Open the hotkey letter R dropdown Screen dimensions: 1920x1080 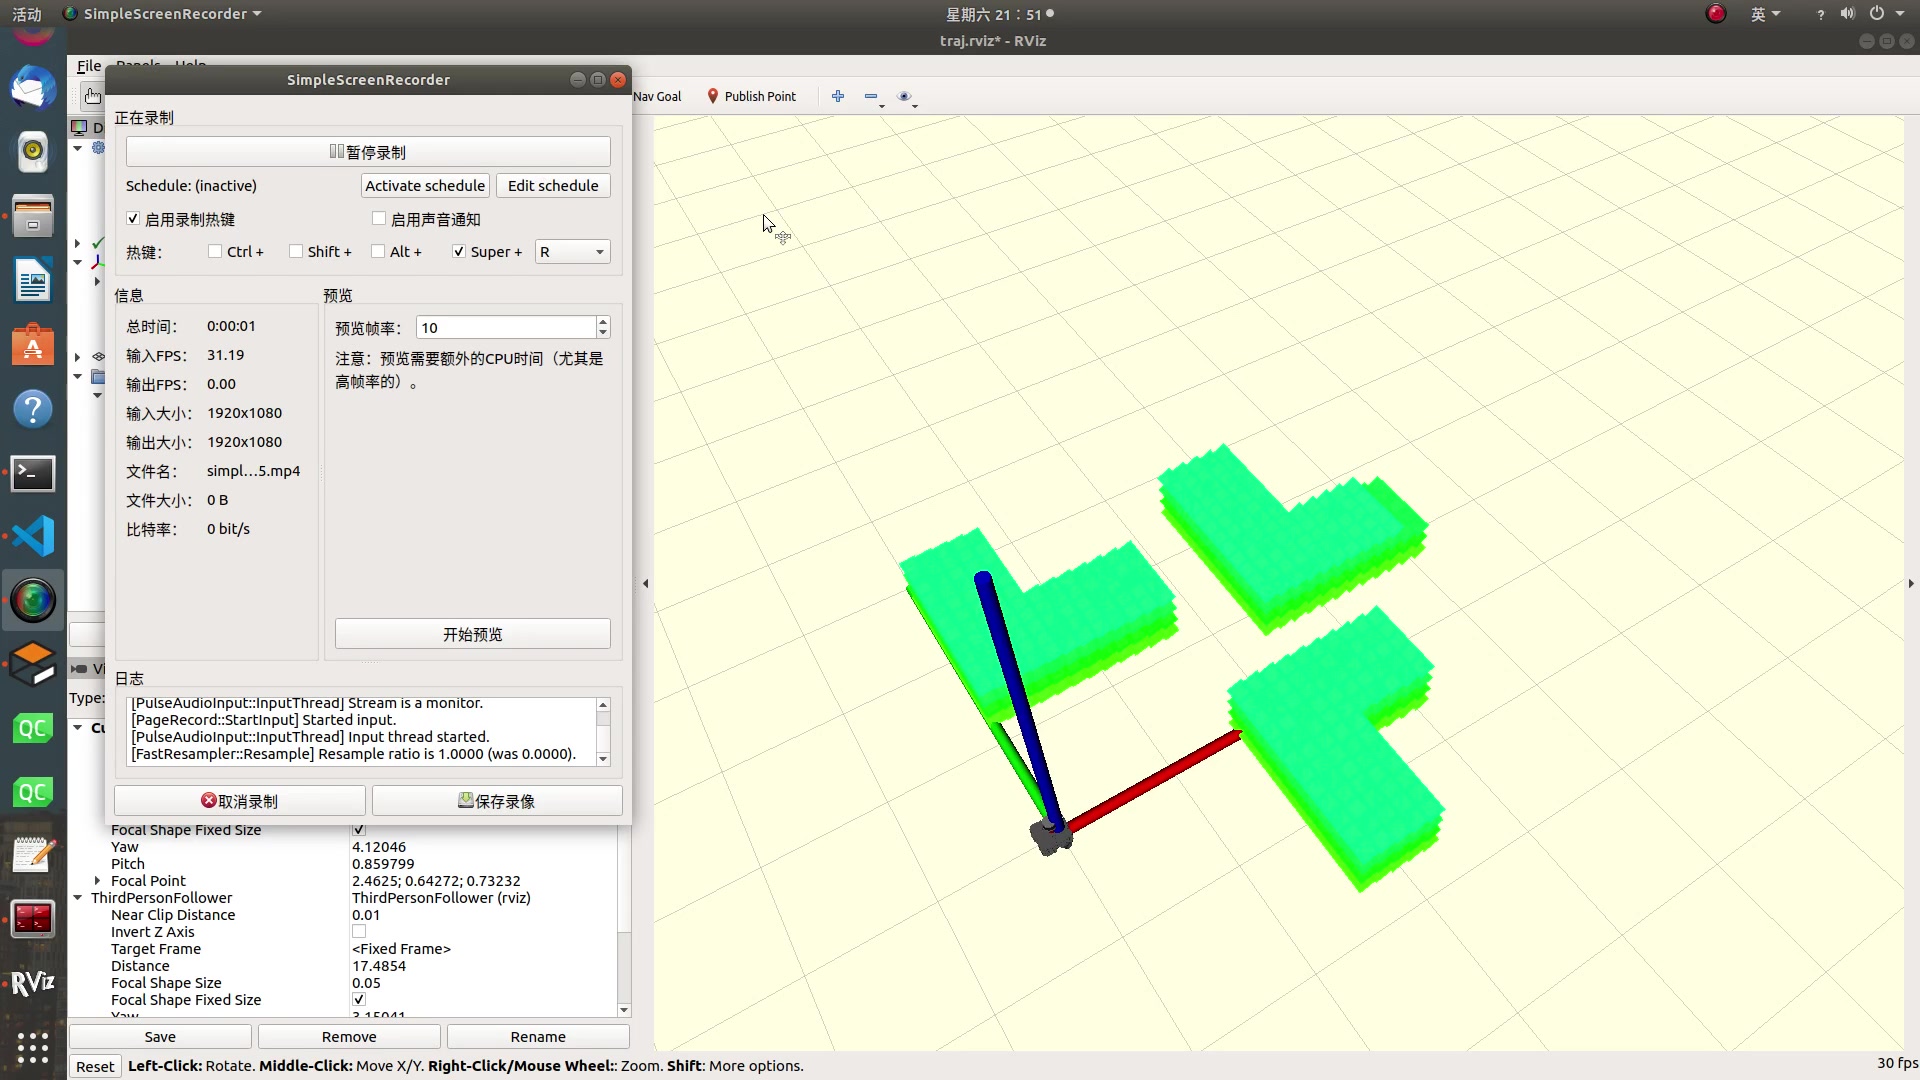coord(572,252)
